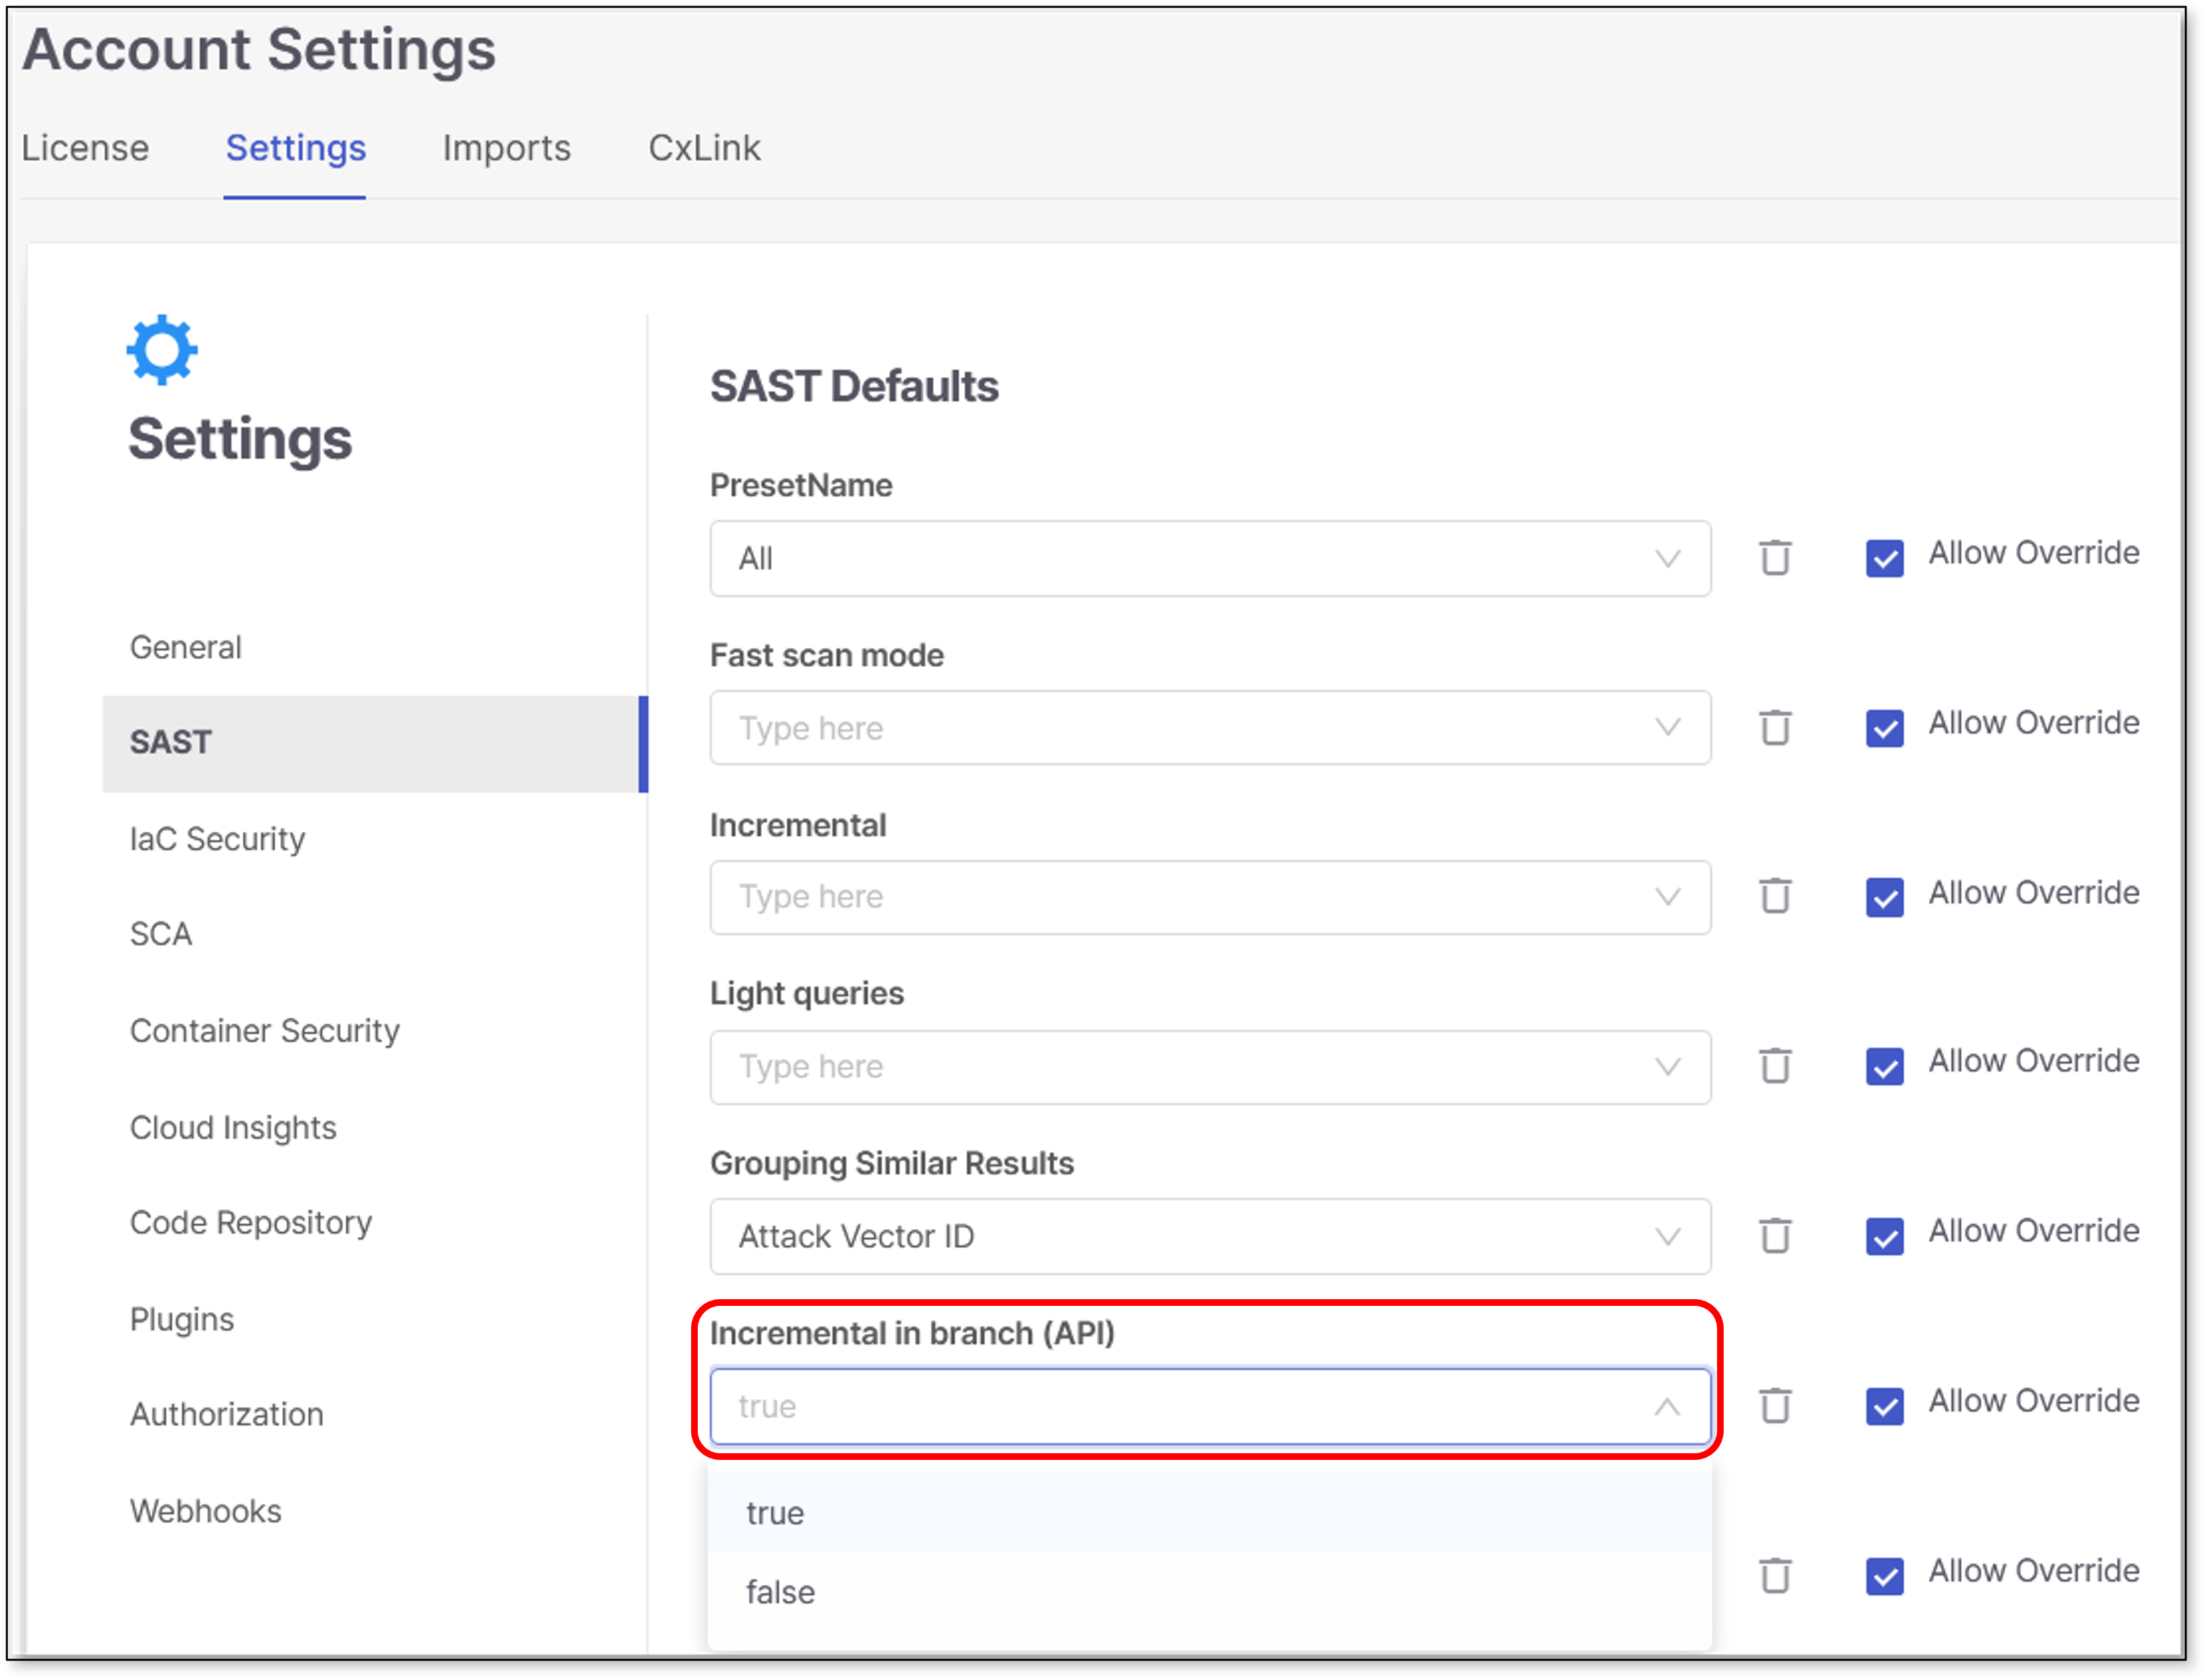Switch to the License tab
The width and height of the screenshot is (2206, 1680).
pyautogui.click(x=85, y=148)
